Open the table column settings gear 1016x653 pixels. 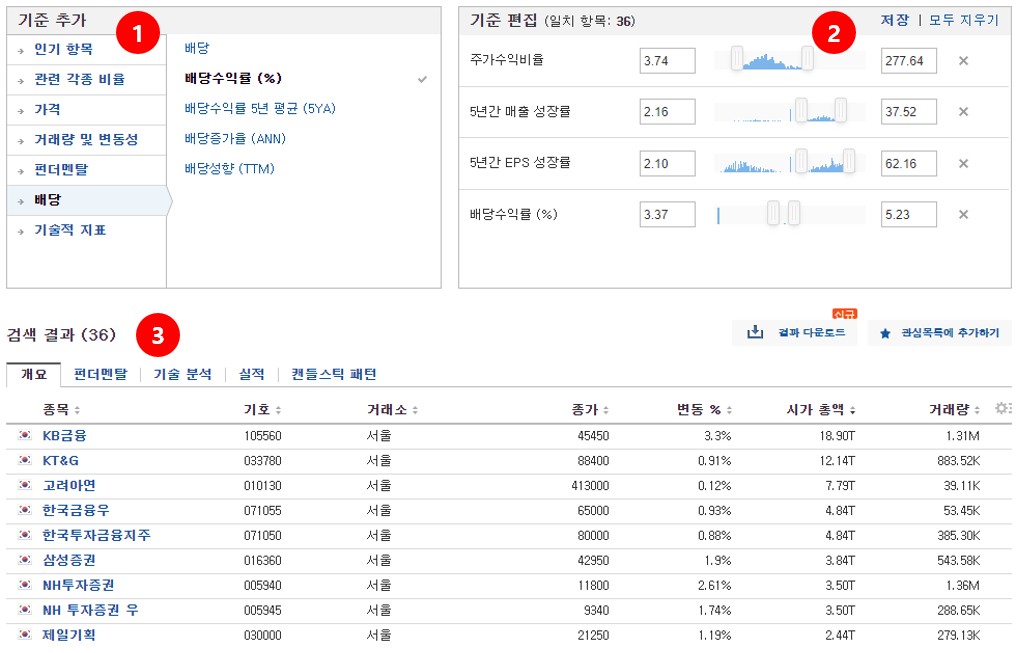[x=1002, y=408]
